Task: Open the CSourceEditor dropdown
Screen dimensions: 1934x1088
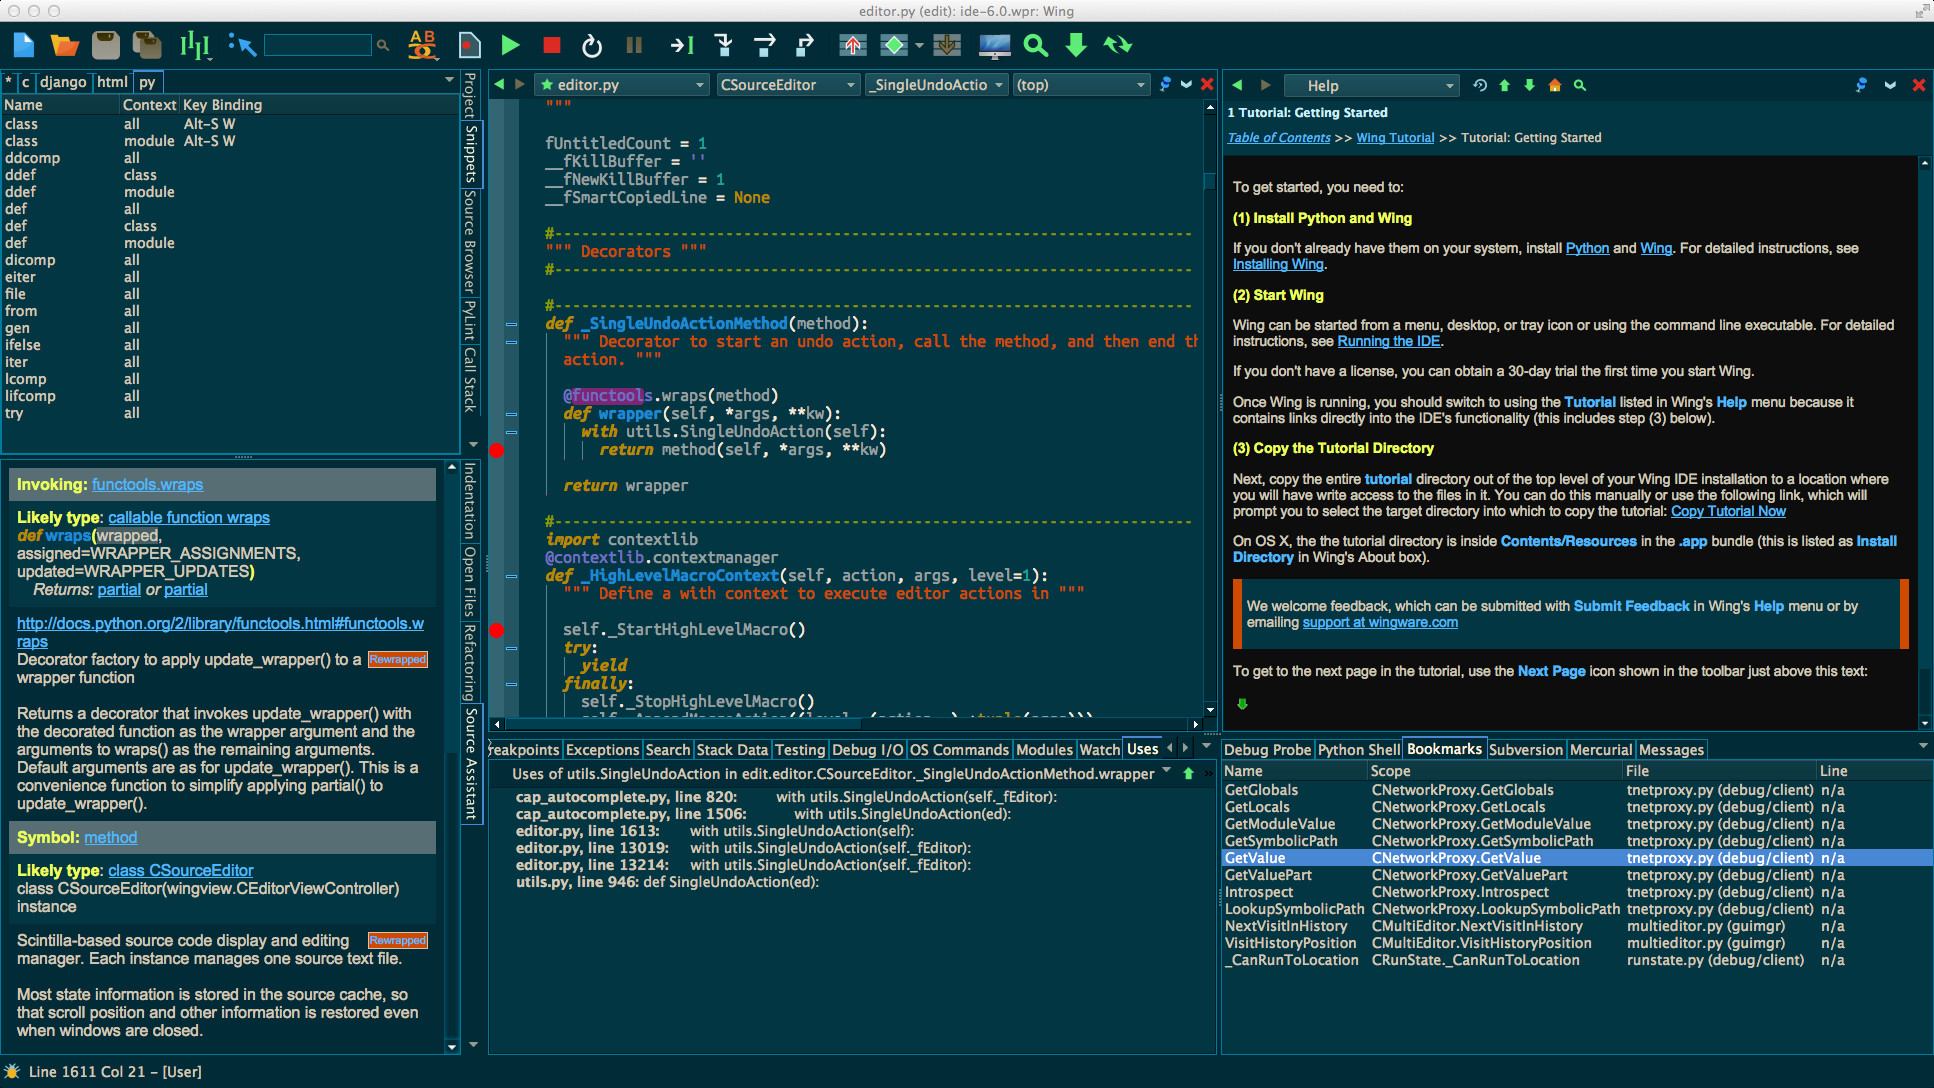Action: [788, 85]
